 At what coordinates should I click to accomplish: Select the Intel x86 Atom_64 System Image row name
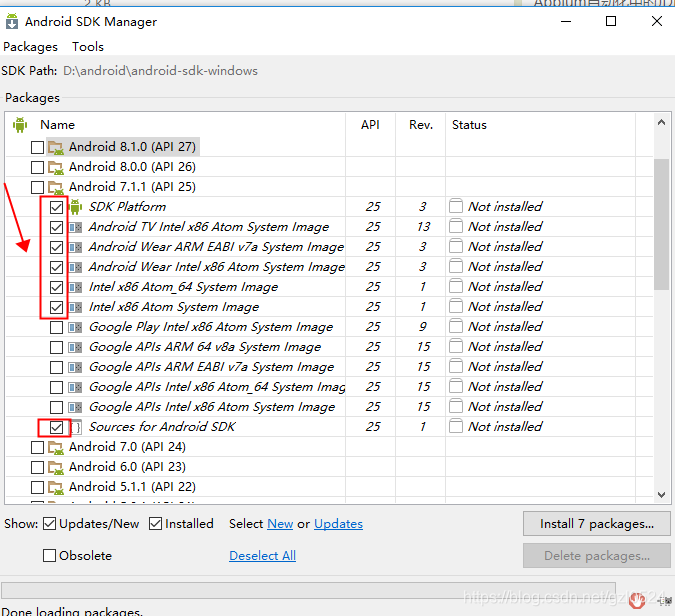(x=183, y=287)
